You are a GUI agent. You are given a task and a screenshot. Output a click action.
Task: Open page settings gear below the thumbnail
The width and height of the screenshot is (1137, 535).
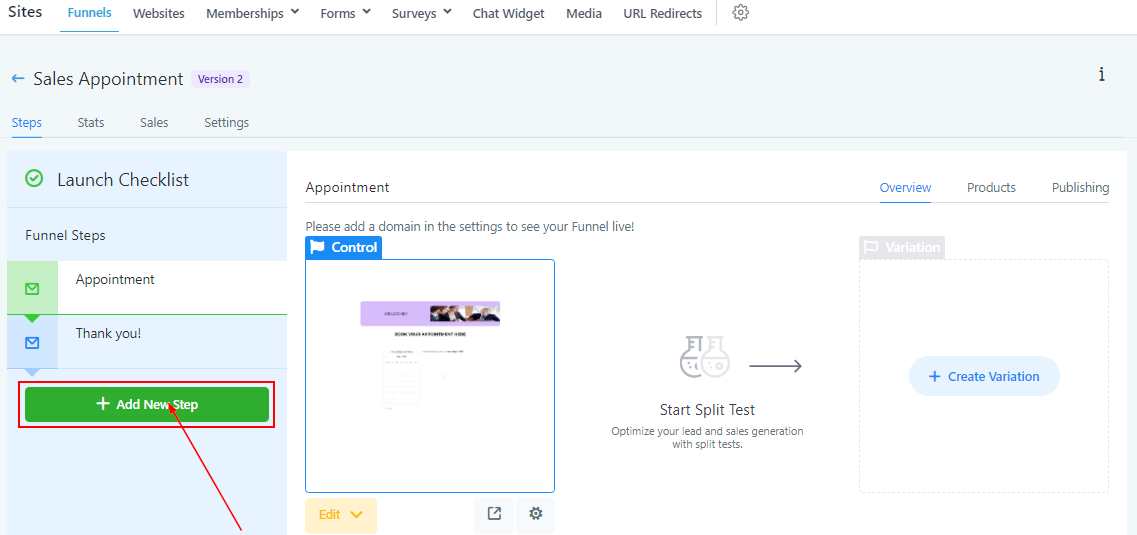point(536,514)
